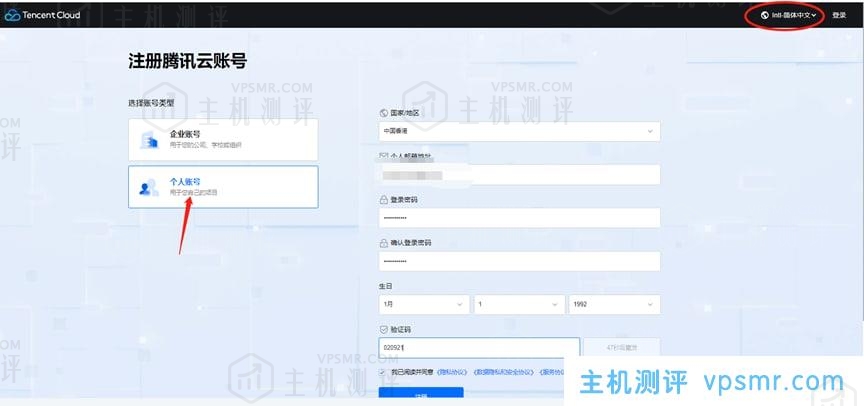Click the 验证码 field containing 020921
The width and height of the screenshot is (864, 406).
(479, 348)
